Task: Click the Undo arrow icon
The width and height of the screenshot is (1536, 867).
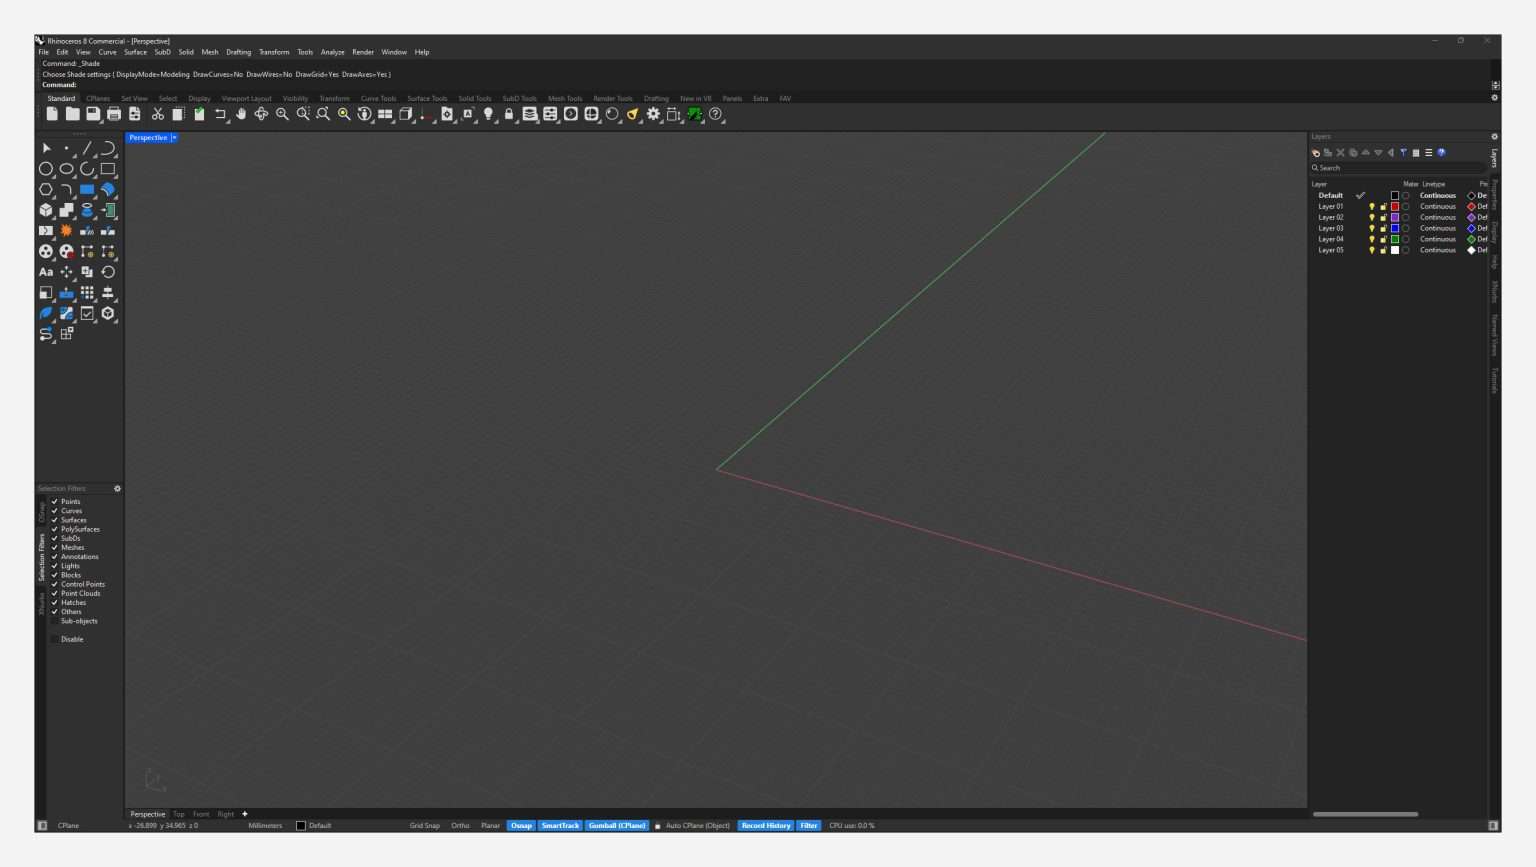Action: (x=220, y=114)
